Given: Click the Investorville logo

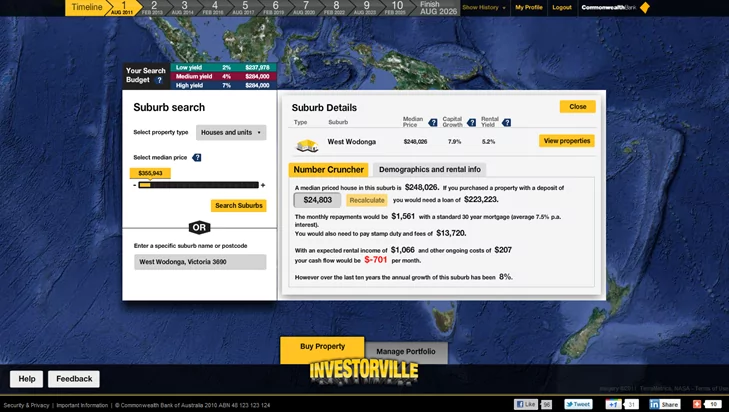Looking at the screenshot, I should tap(364, 373).
